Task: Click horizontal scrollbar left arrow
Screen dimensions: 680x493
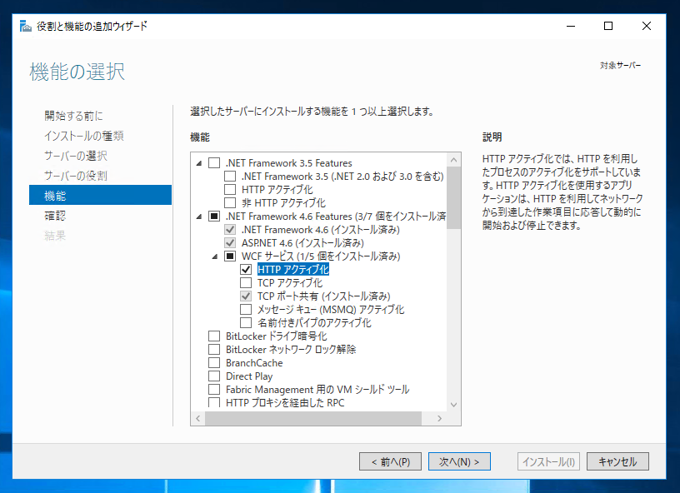Action: [x=198, y=418]
